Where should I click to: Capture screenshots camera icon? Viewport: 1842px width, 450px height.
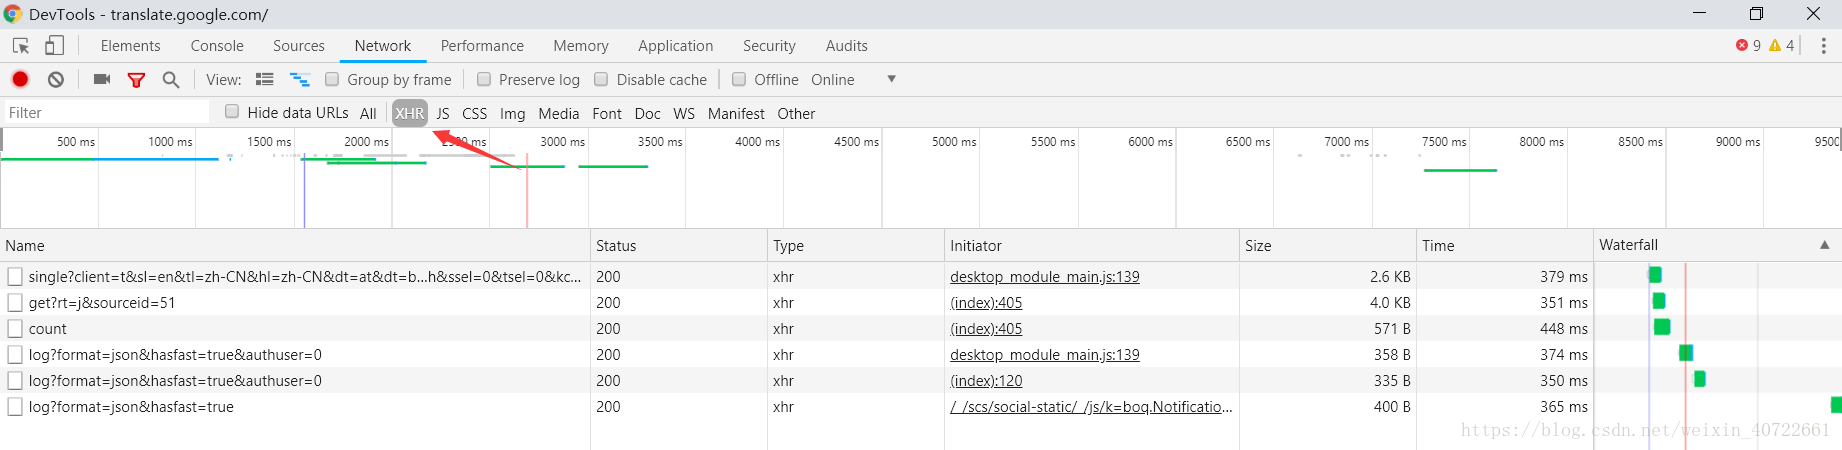(x=102, y=79)
